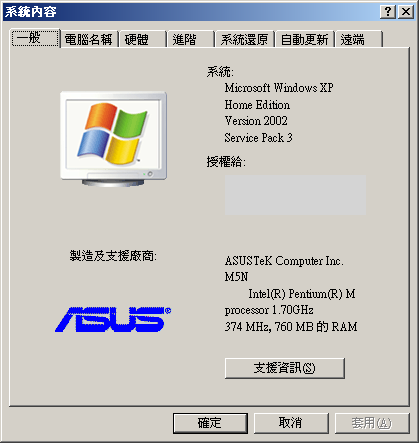Image resolution: width=419 pixels, height=443 pixels.
Task: Select the 一般 tab
Action: pos(35,38)
